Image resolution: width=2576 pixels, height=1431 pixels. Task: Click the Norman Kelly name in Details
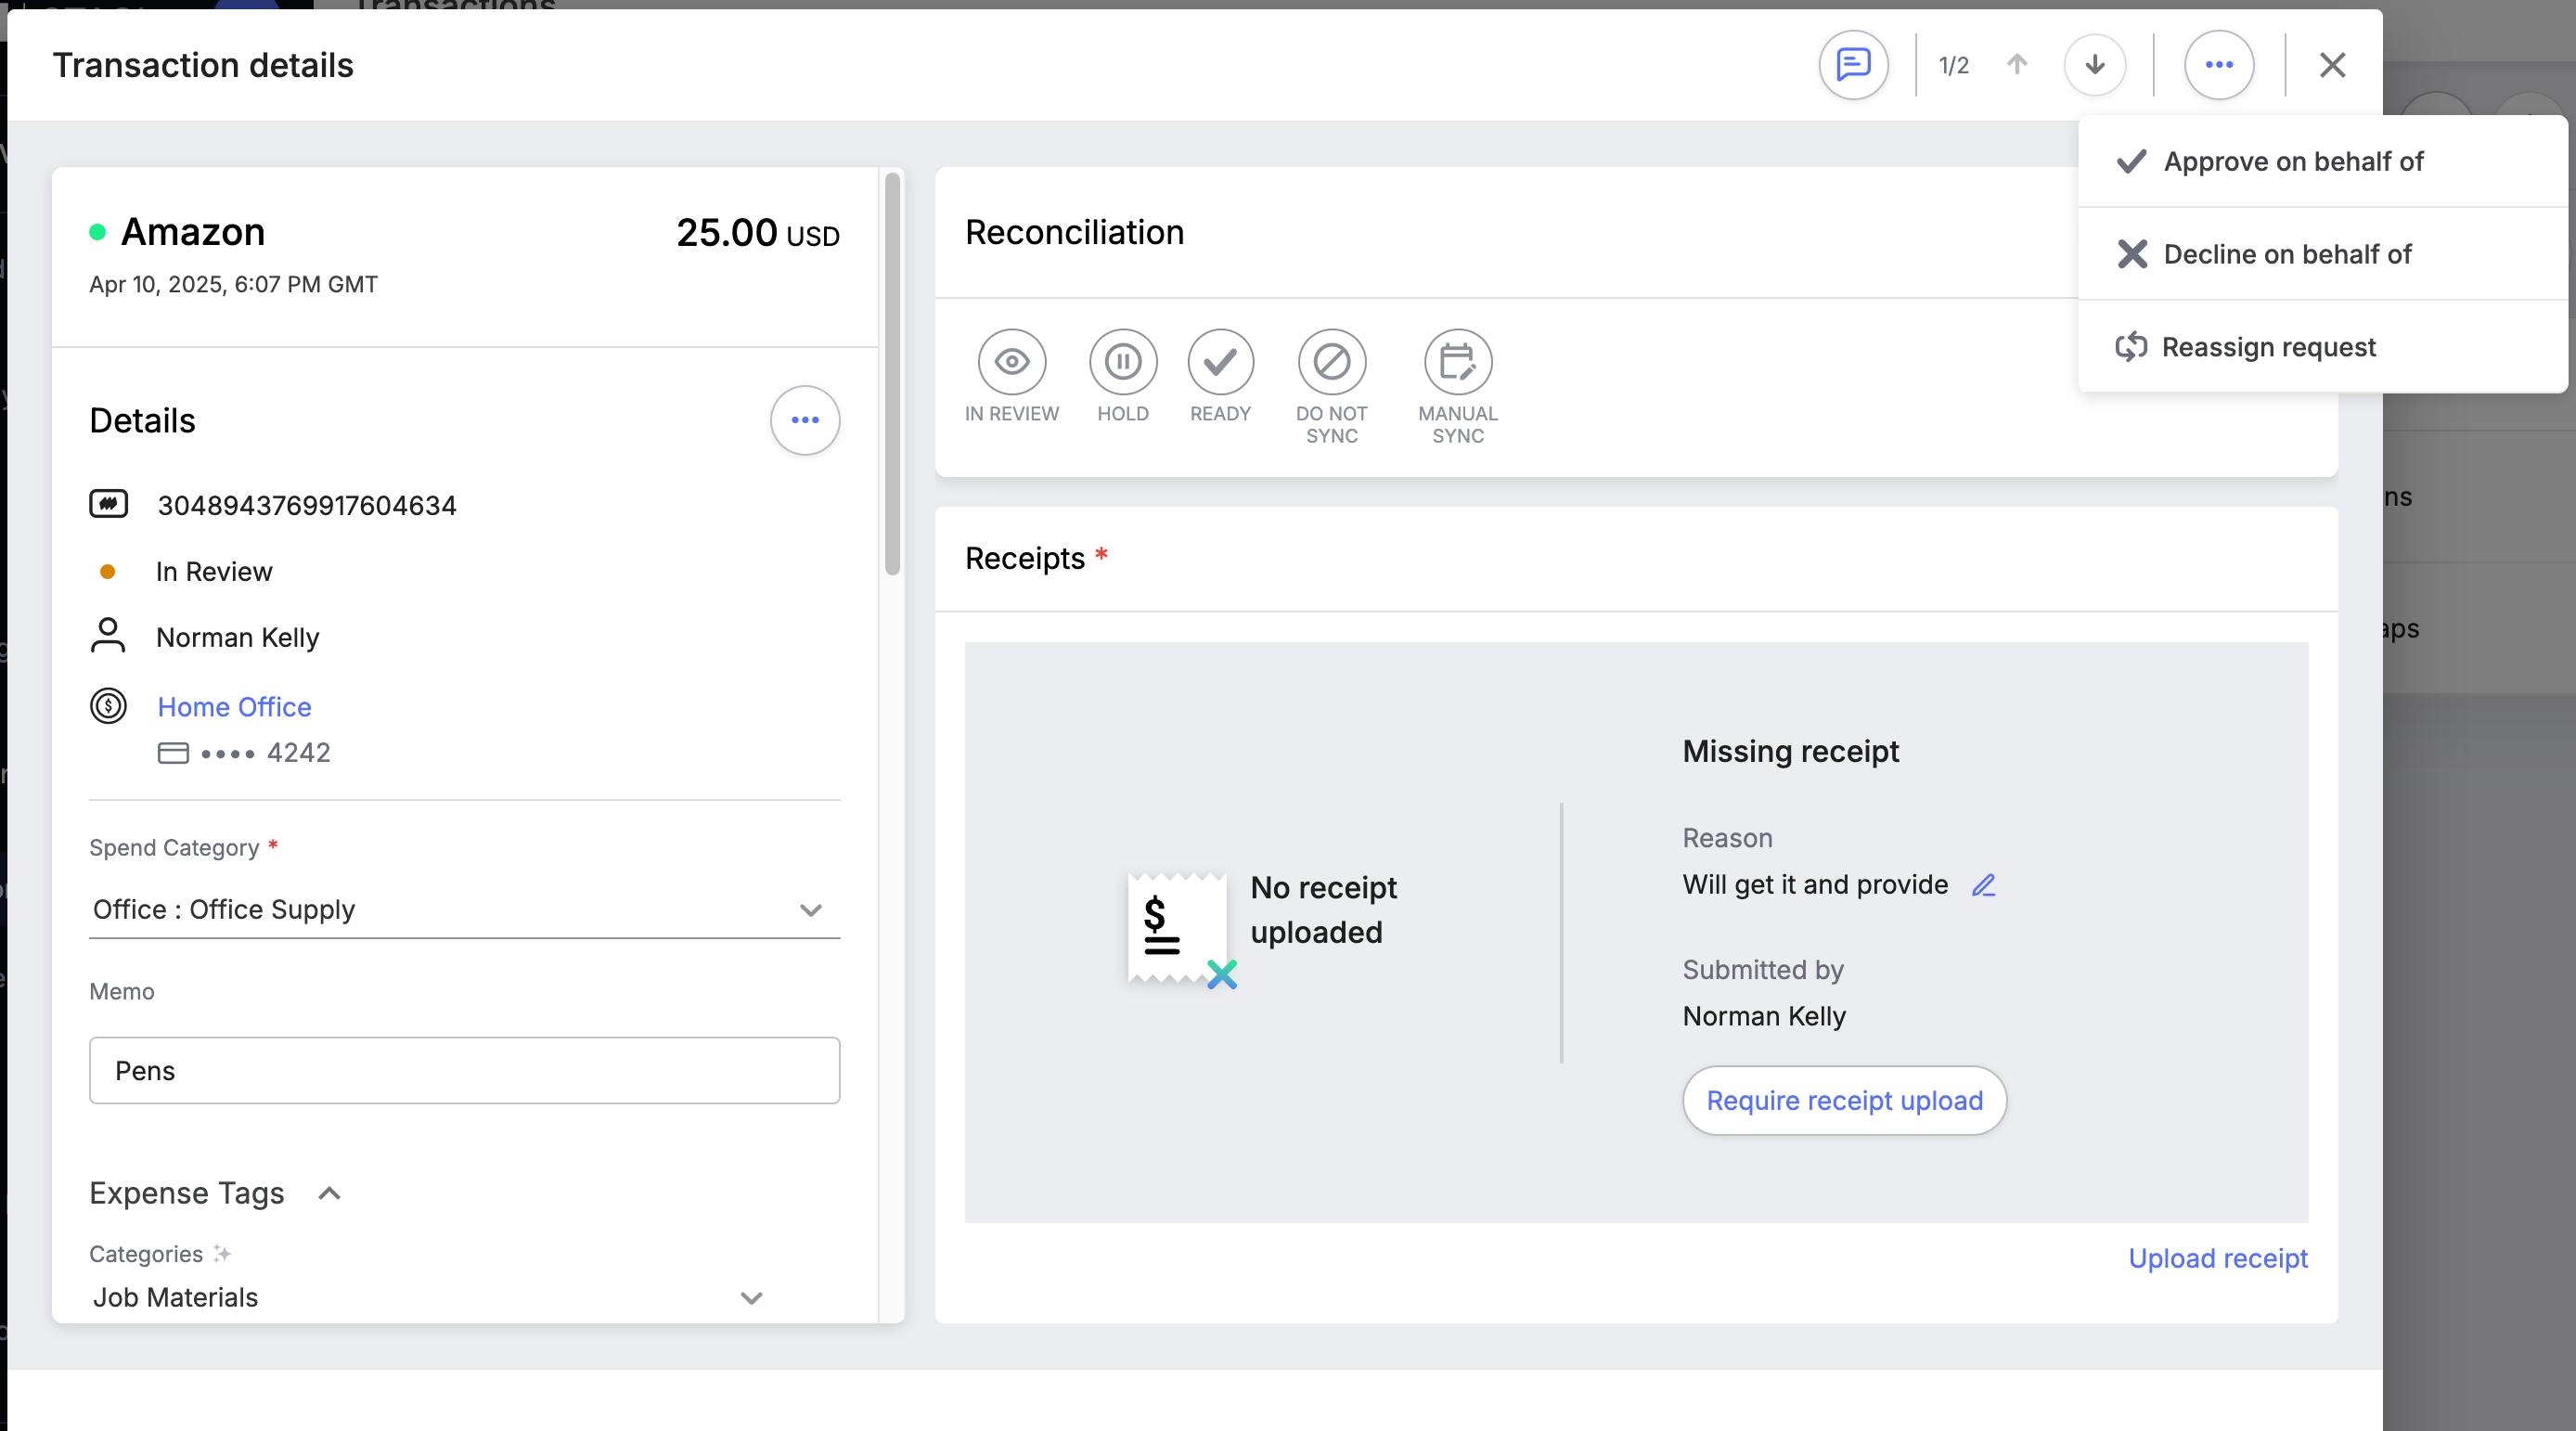(x=238, y=637)
